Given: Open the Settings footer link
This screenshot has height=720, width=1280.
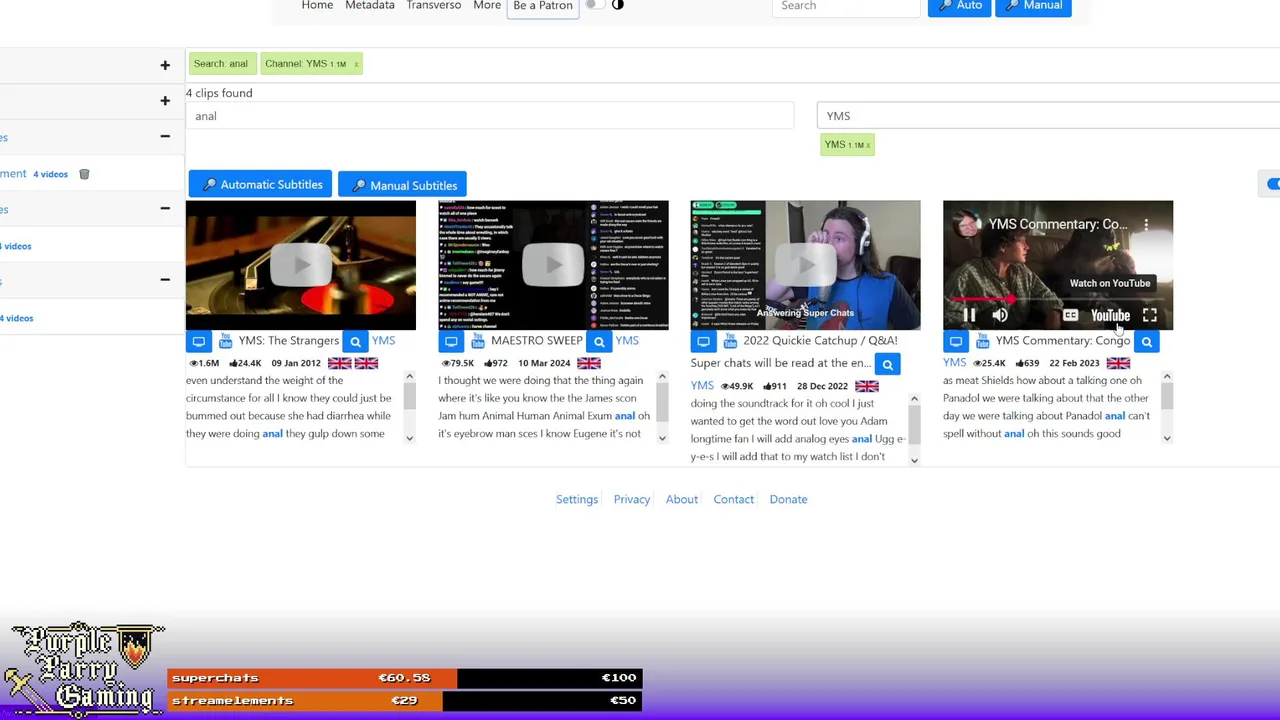Looking at the screenshot, I should (x=577, y=499).
